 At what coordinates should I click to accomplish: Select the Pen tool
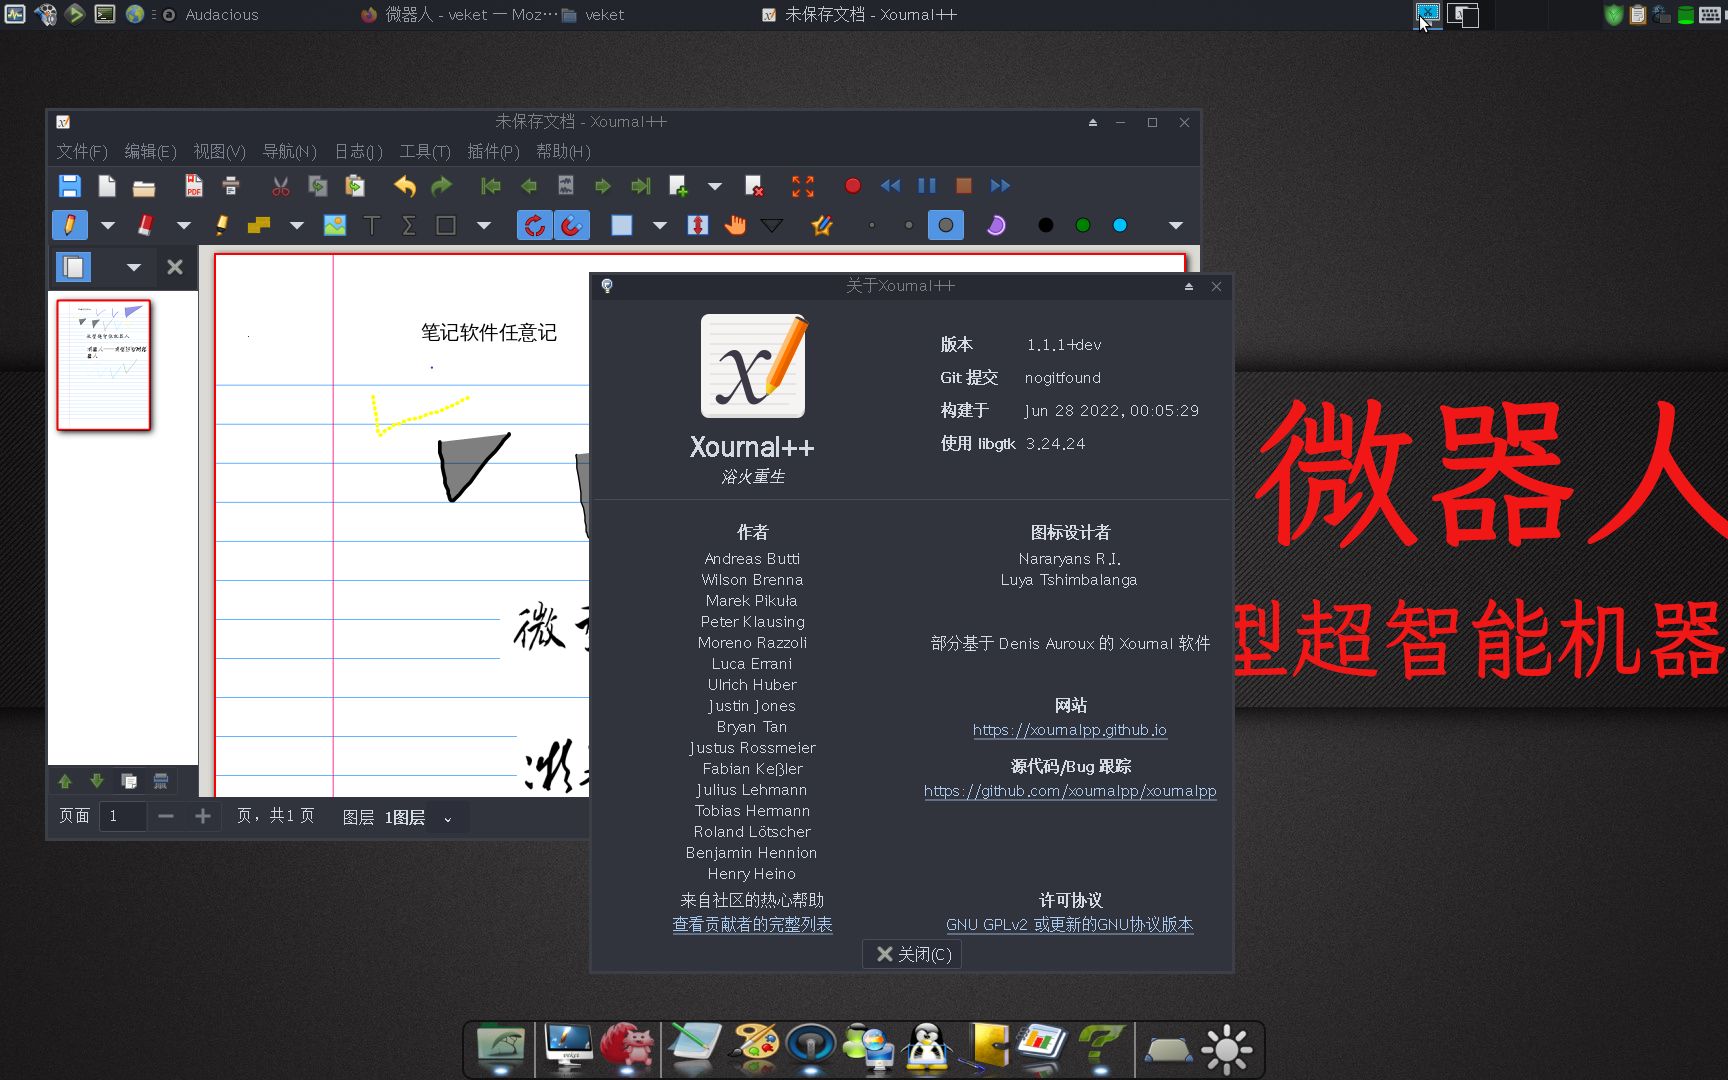click(70, 225)
